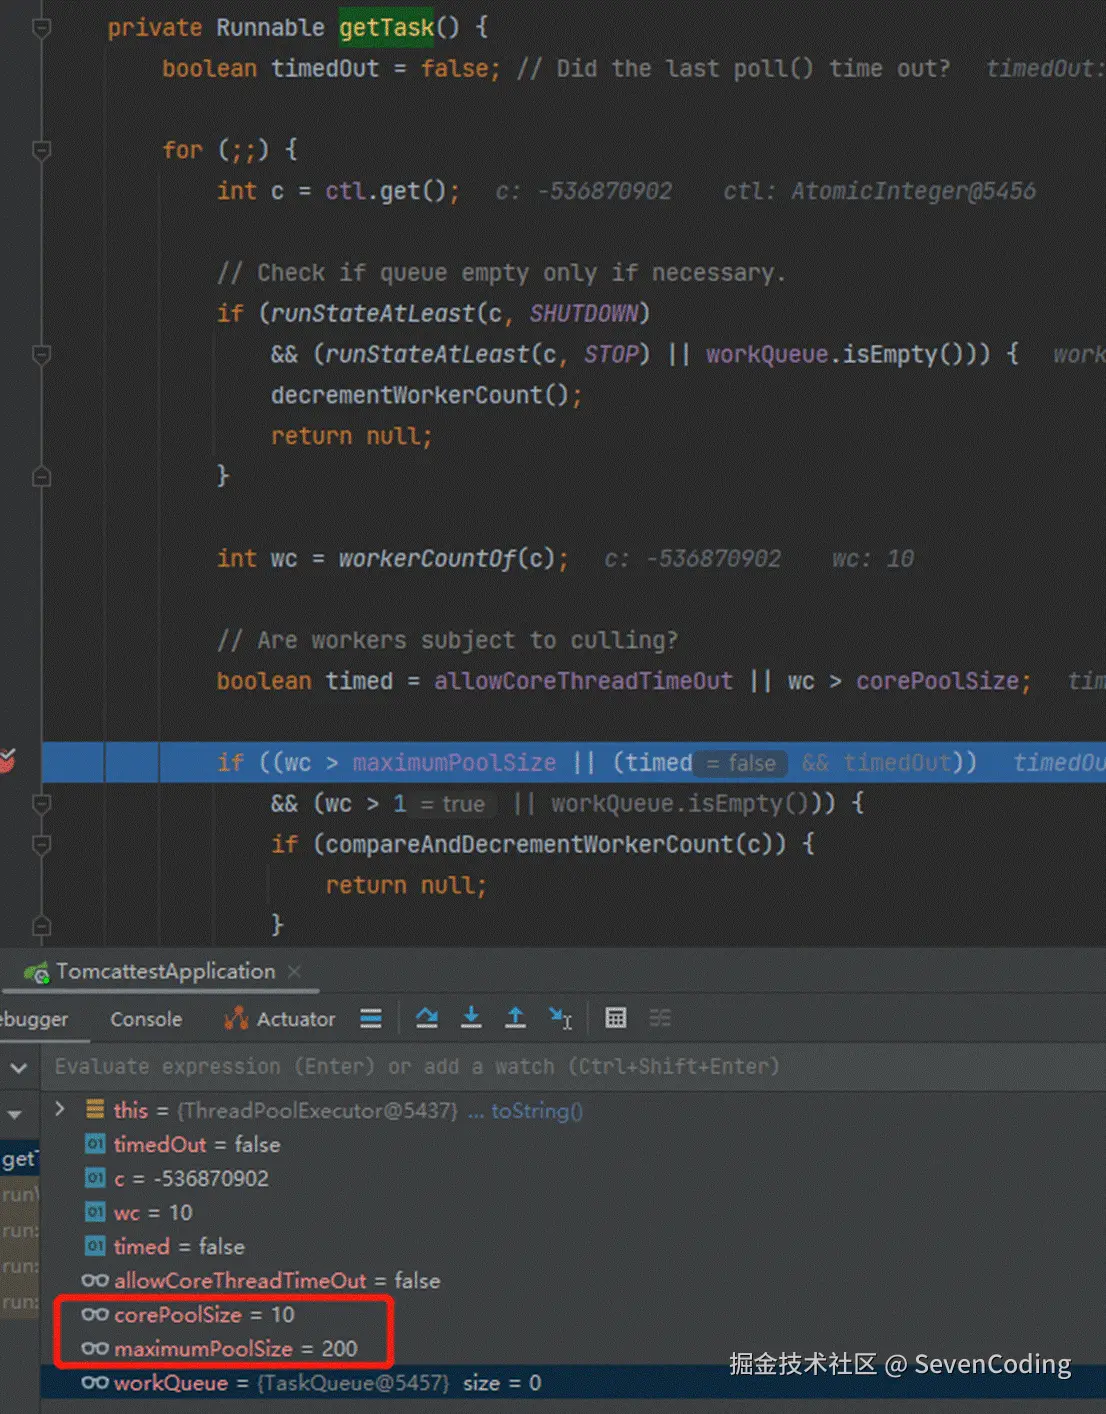This screenshot has width=1106, height=1414.
Task: Click the debugger layout settings icon
Action: pyautogui.click(x=660, y=1018)
